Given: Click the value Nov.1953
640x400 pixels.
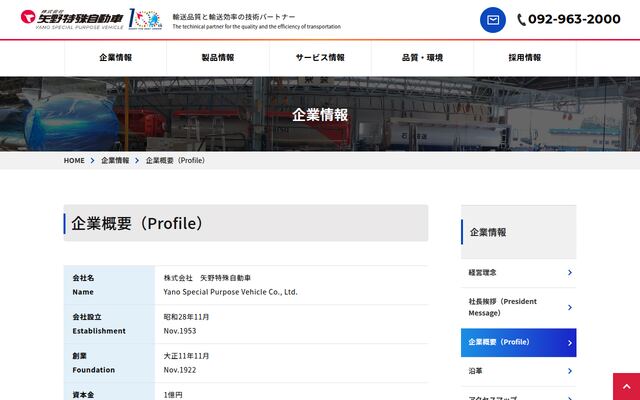Looking at the screenshot, I should tap(180, 331).
